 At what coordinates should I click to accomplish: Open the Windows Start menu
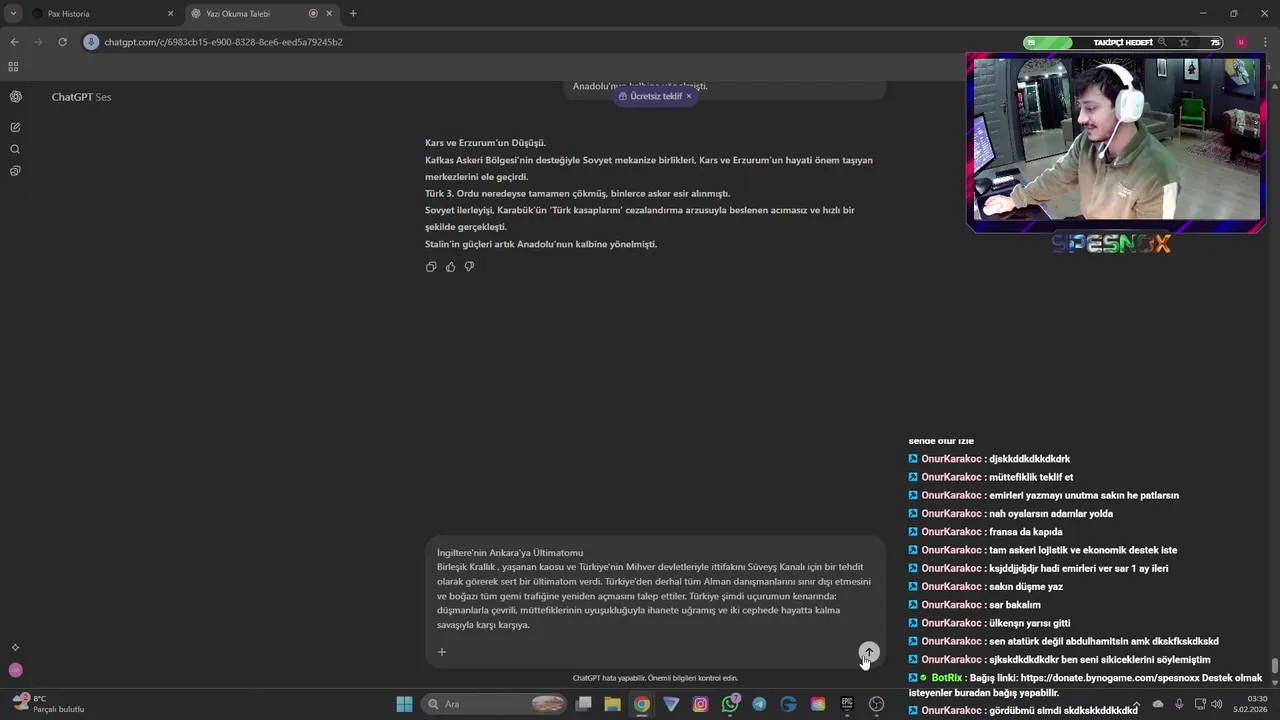click(404, 704)
